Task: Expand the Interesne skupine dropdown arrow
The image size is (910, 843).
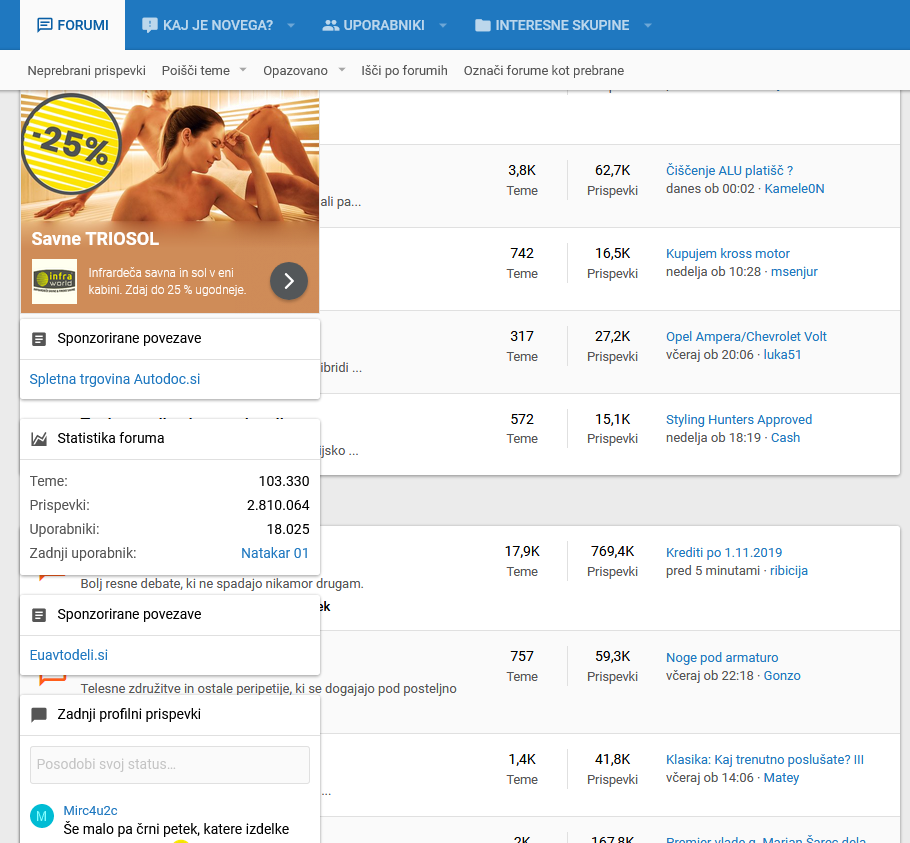Action: click(x=648, y=26)
